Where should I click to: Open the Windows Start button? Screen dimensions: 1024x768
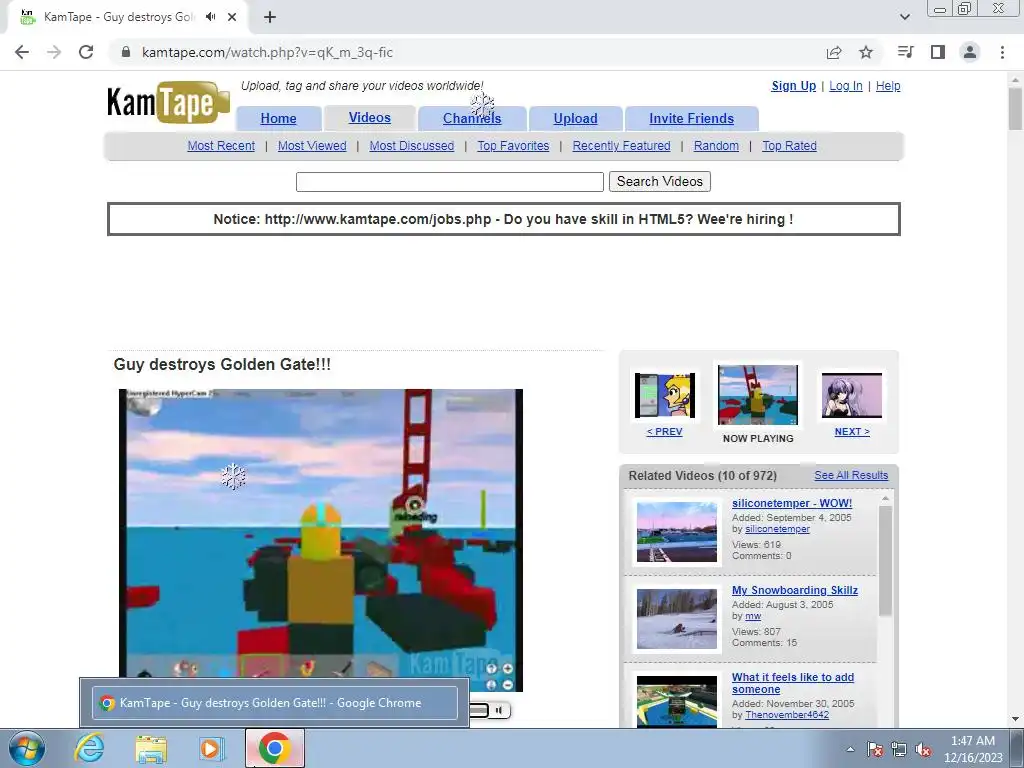27,748
